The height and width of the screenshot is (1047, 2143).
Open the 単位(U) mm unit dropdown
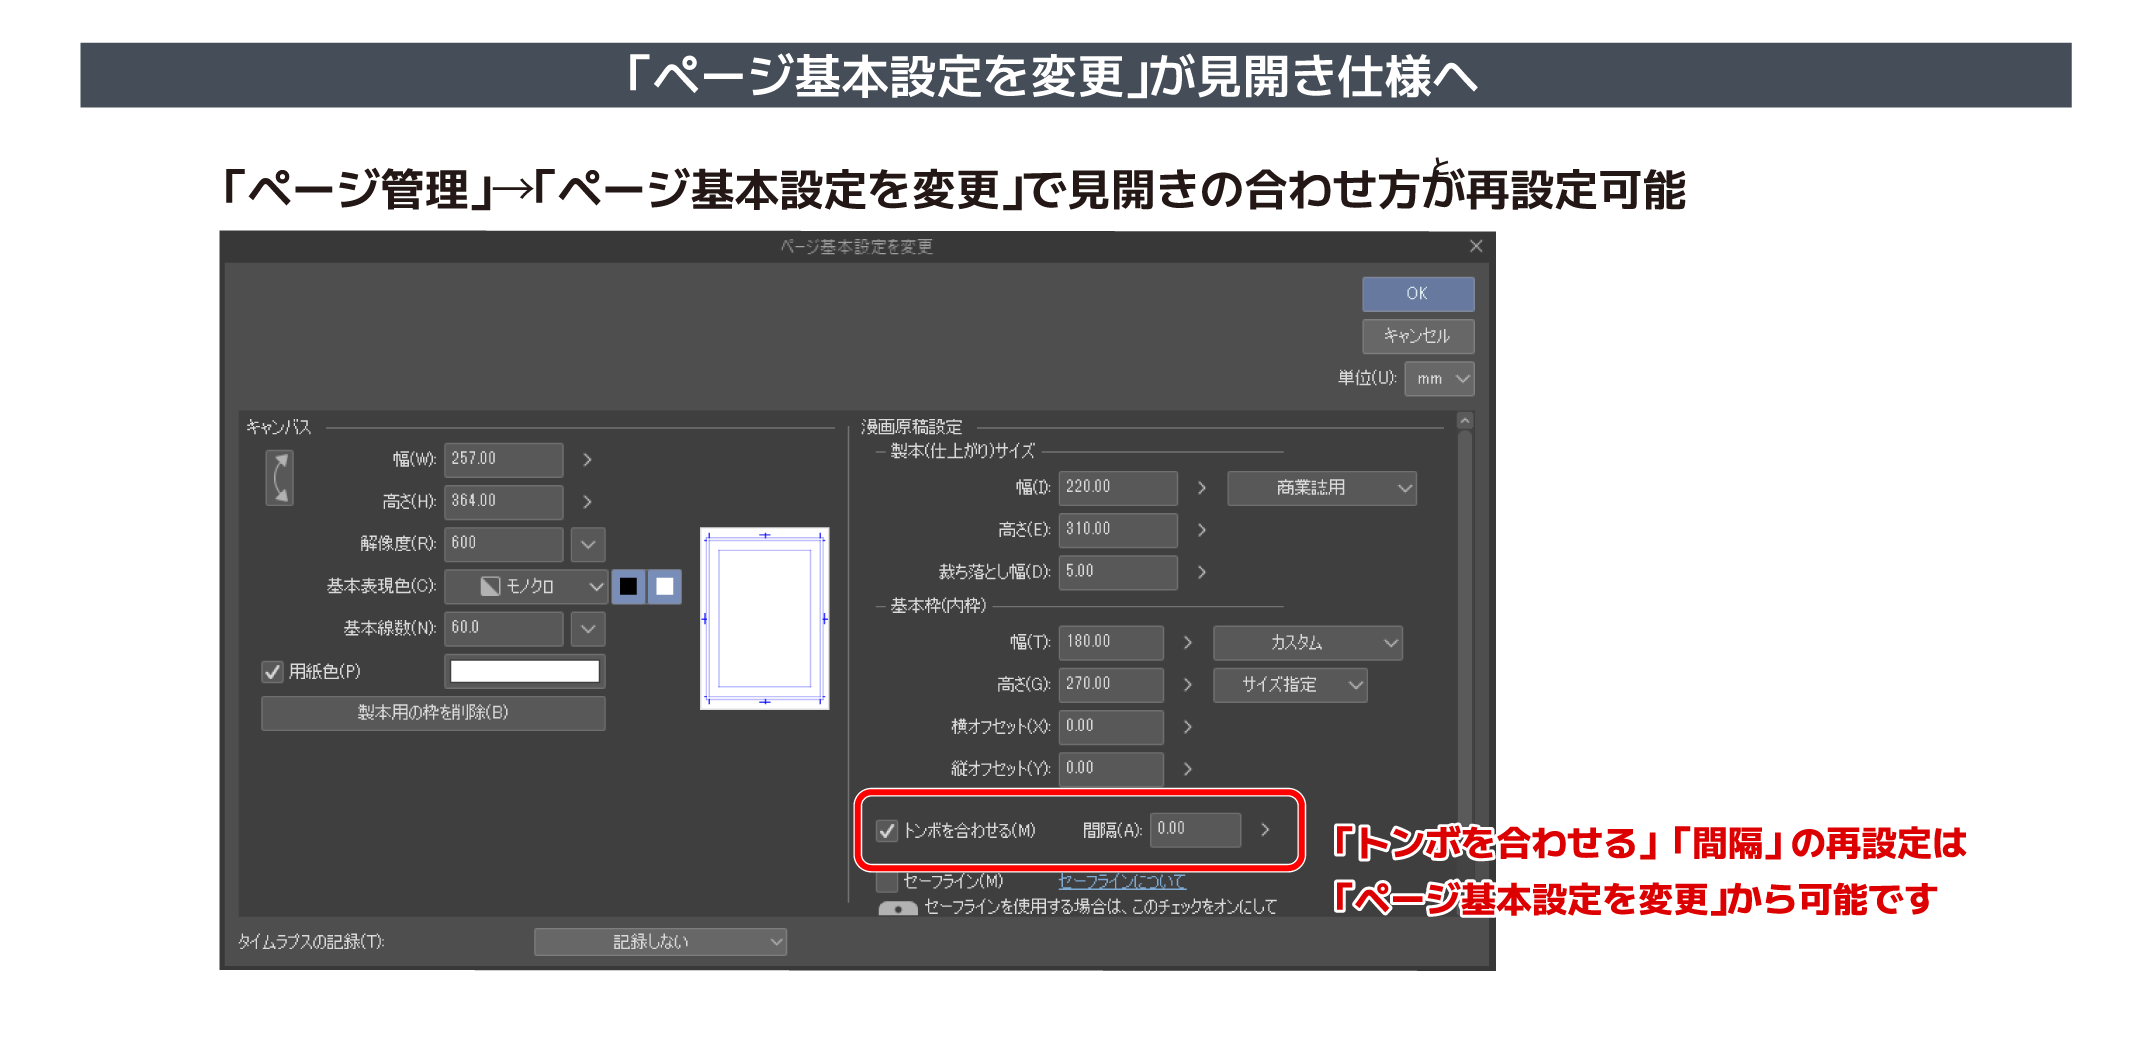click(1439, 379)
